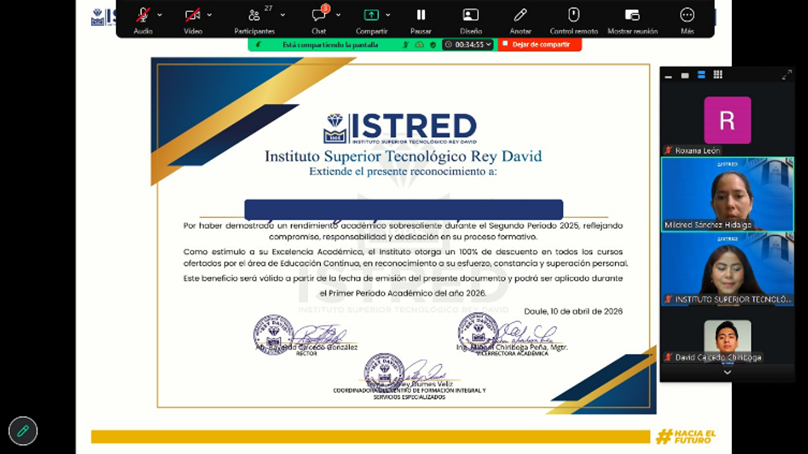Open the Chat panel
This screenshot has height=454, width=808.
coord(319,16)
